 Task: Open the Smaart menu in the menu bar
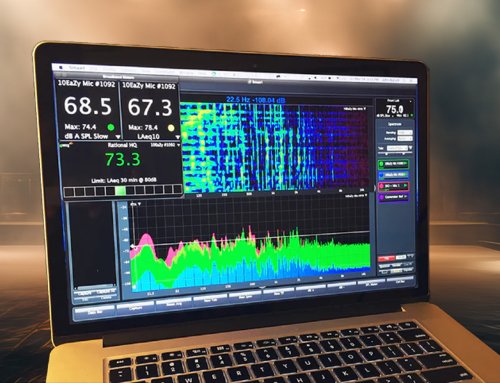point(77,68)
